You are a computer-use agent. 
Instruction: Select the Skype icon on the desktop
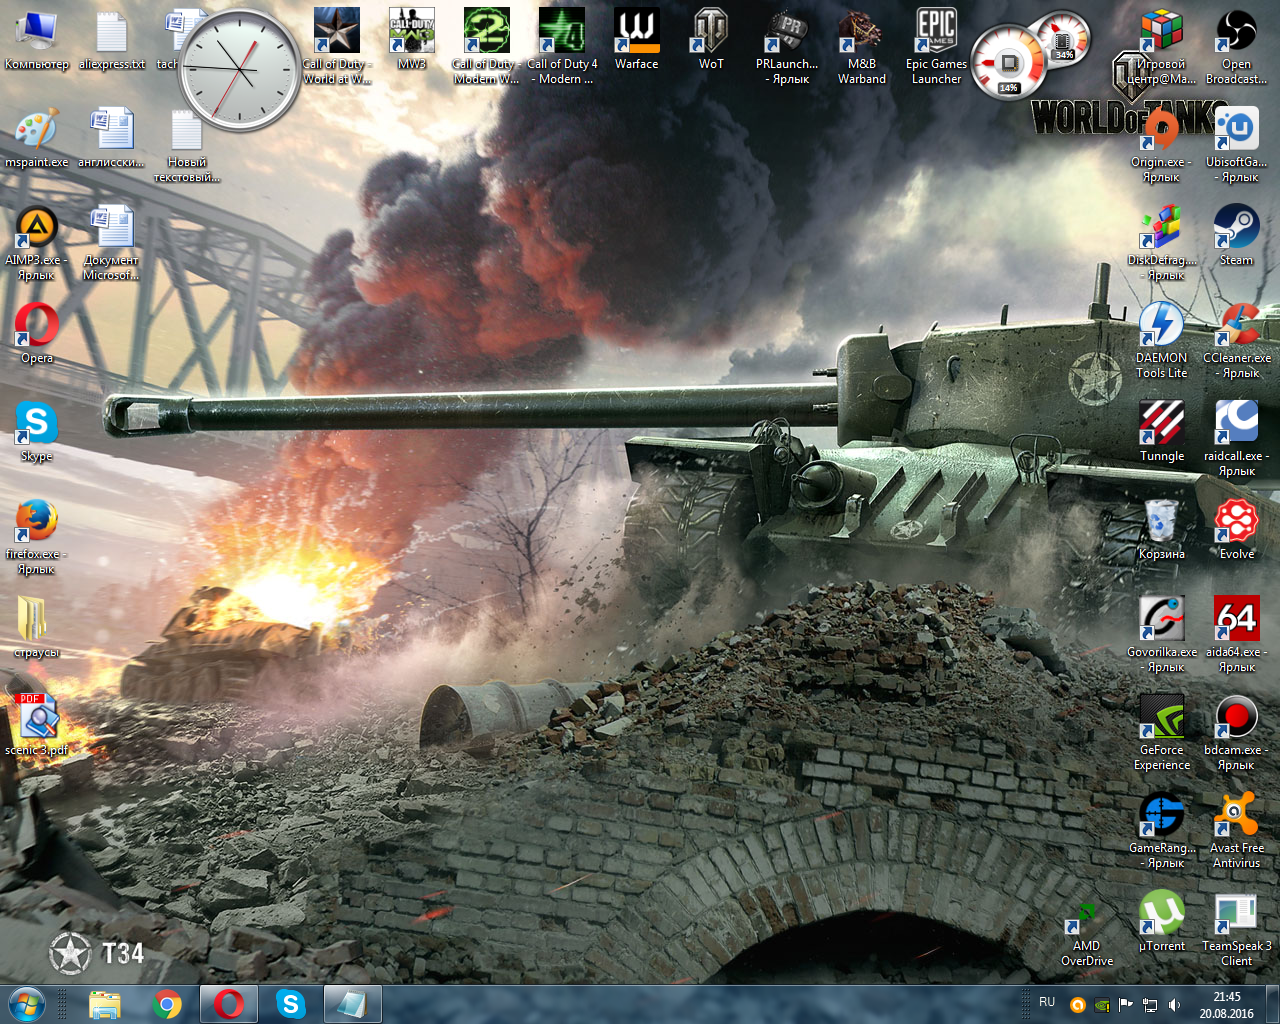pos(37,432)
